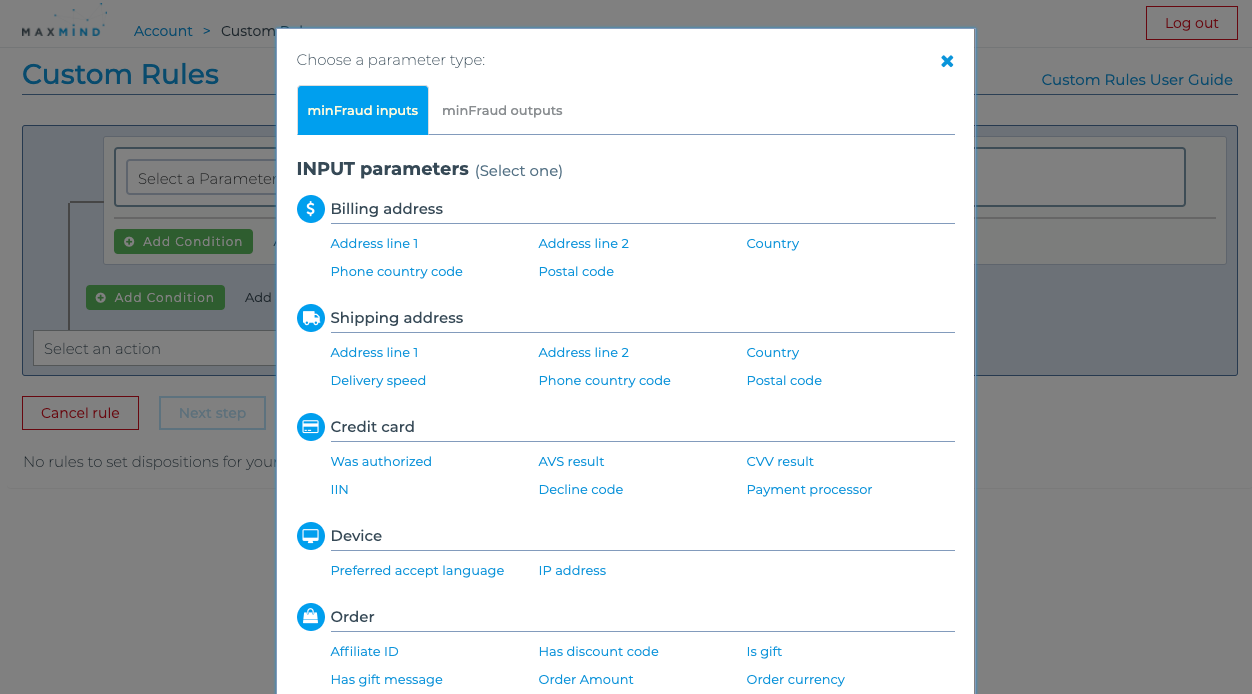This screenshot has width=1252, height=694.
Task: Click the Shipping address truck icon
Action: click(311, 318)
